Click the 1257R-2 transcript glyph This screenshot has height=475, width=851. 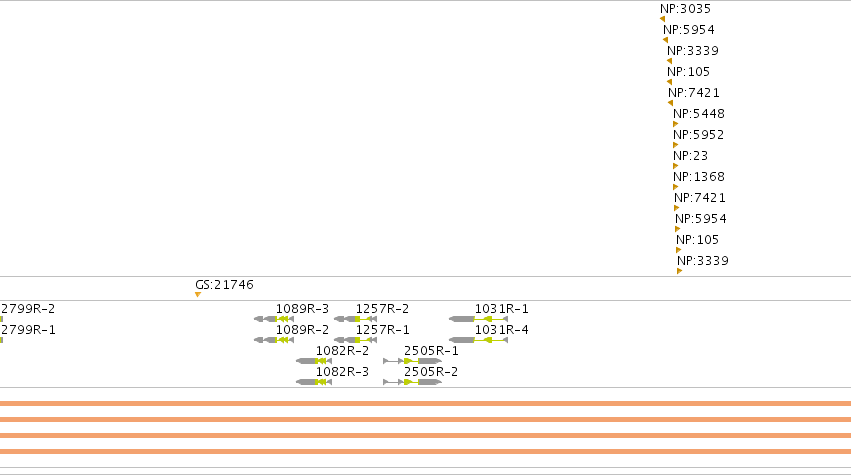coord(355,319)
